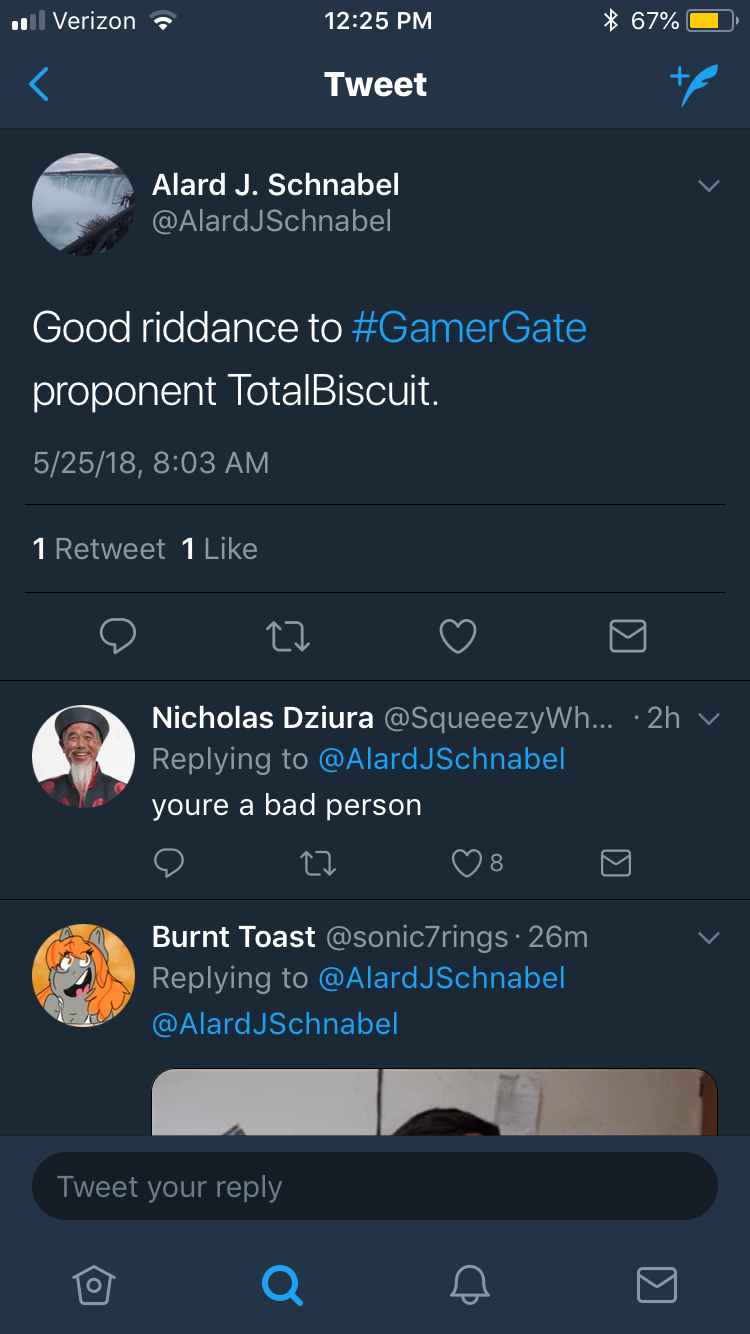Open the #GamerGate hashtag link
The image size is (750, 1334).
(x=469, y=328)
